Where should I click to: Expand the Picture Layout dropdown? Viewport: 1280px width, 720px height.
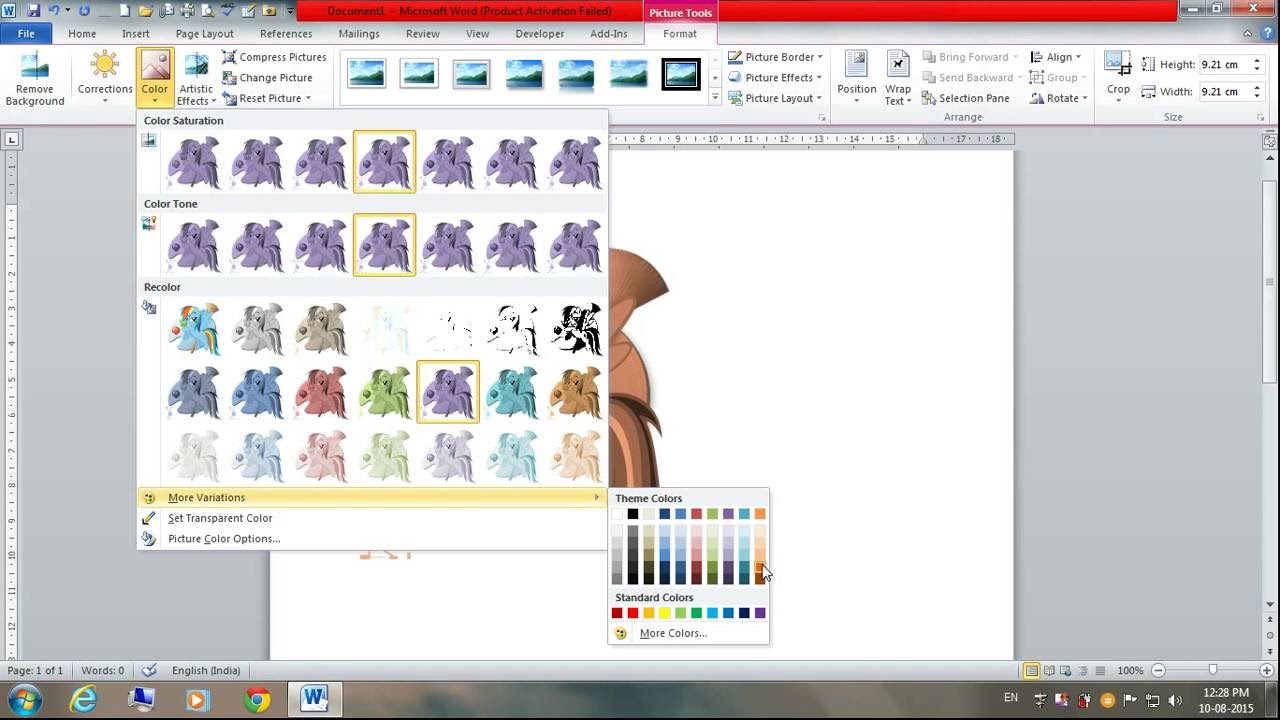click(x=819, y=98)
